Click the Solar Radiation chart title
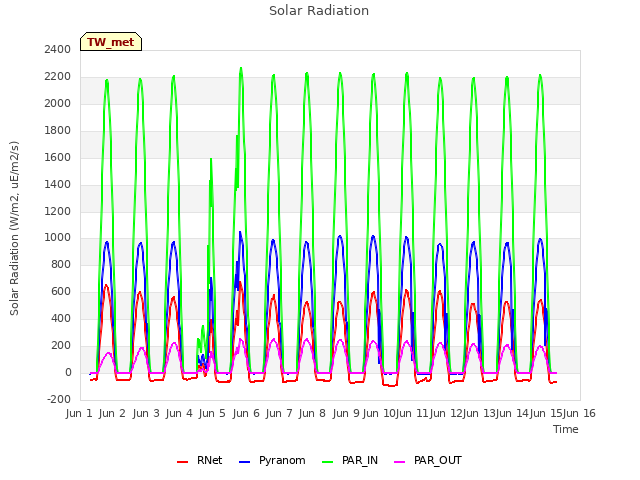The image size is (640, 480). tap(319, 11)
